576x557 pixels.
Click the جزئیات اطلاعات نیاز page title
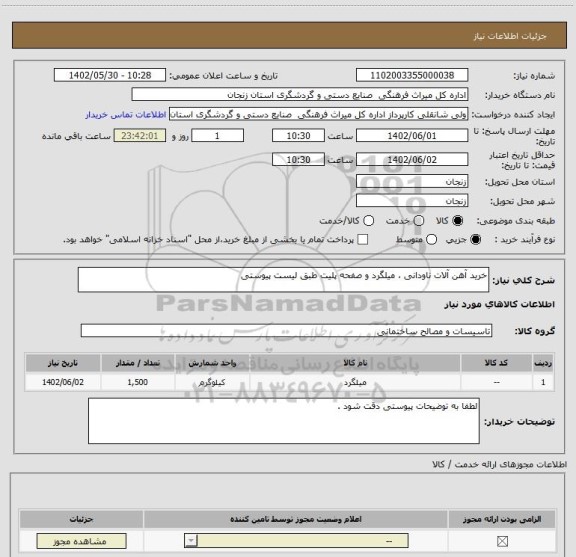(510, 36)
